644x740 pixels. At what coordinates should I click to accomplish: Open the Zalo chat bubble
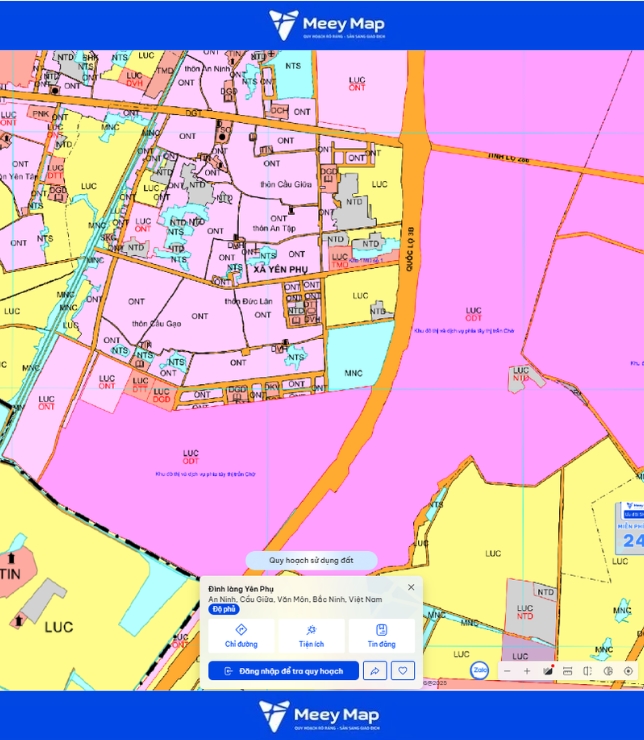(479, 670)
